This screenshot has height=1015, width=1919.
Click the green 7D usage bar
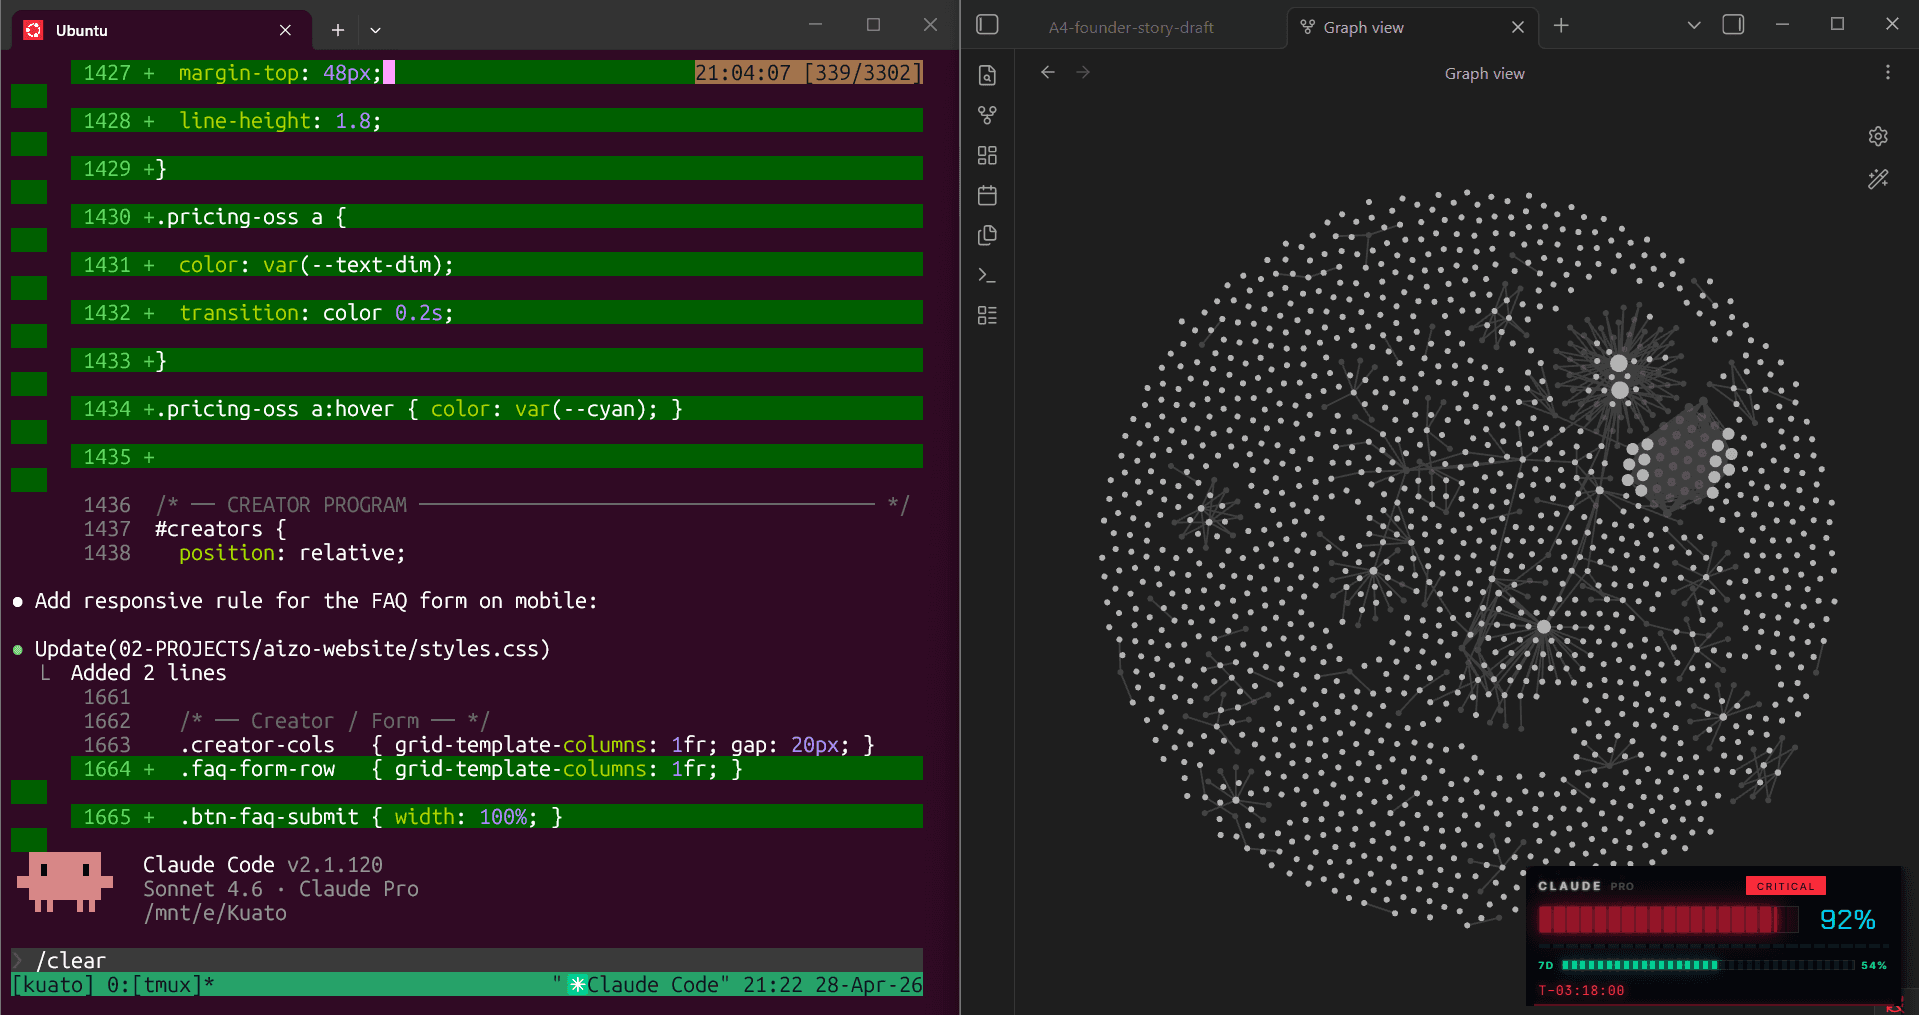pos(1708,965)
